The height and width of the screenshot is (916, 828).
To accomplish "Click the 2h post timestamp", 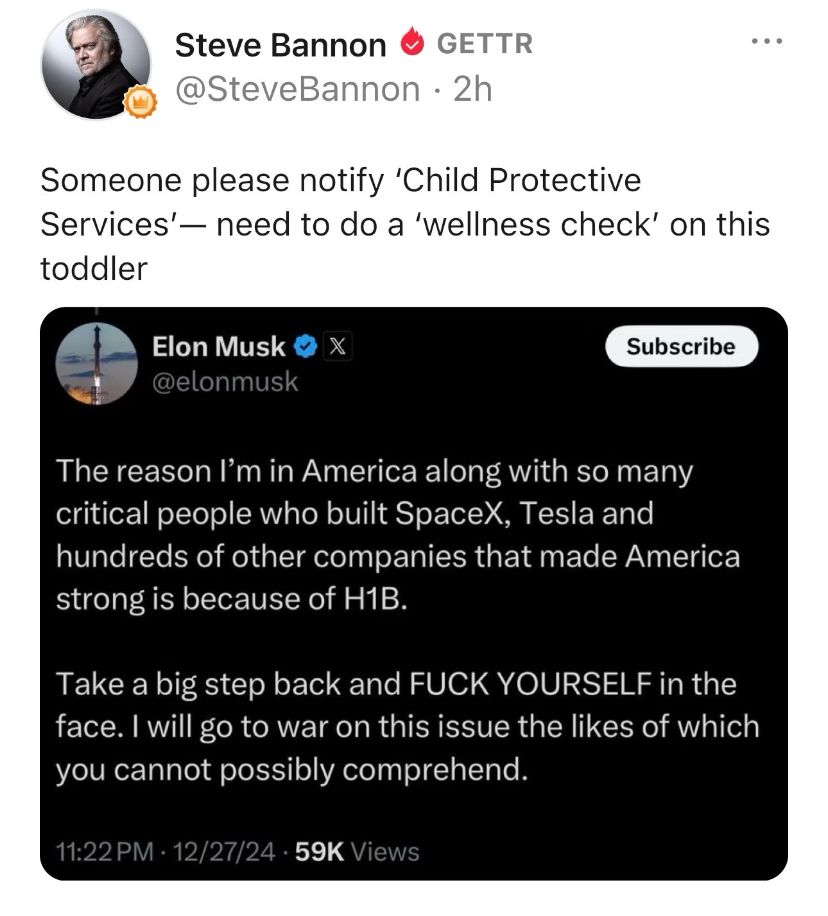I will click(x=473, y=89).
